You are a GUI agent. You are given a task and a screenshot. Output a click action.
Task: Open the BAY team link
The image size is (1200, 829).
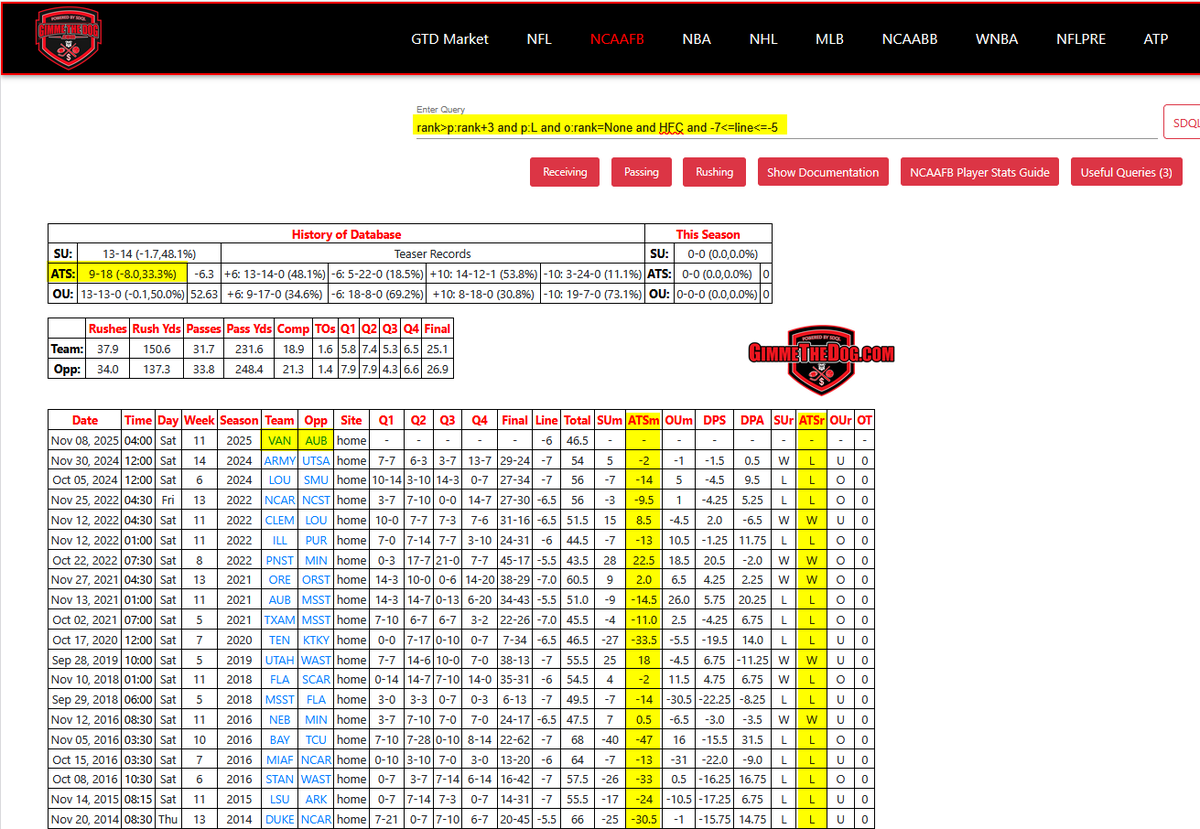(280, 740)
